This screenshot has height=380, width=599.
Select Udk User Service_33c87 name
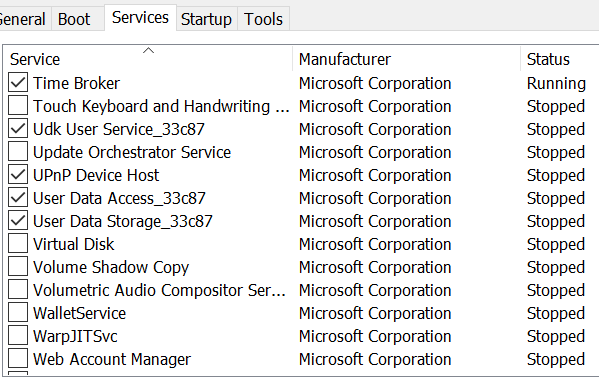119,129
